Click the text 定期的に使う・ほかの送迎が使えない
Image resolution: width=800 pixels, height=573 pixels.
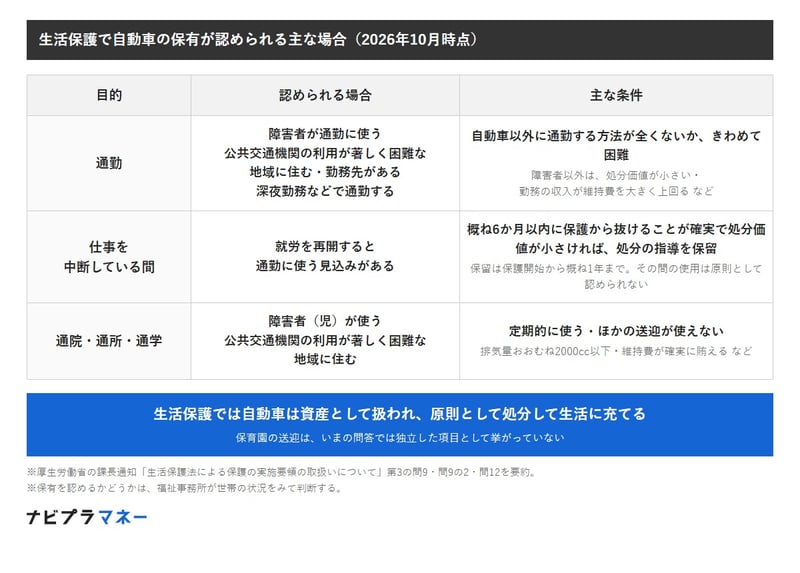point(616,331)
